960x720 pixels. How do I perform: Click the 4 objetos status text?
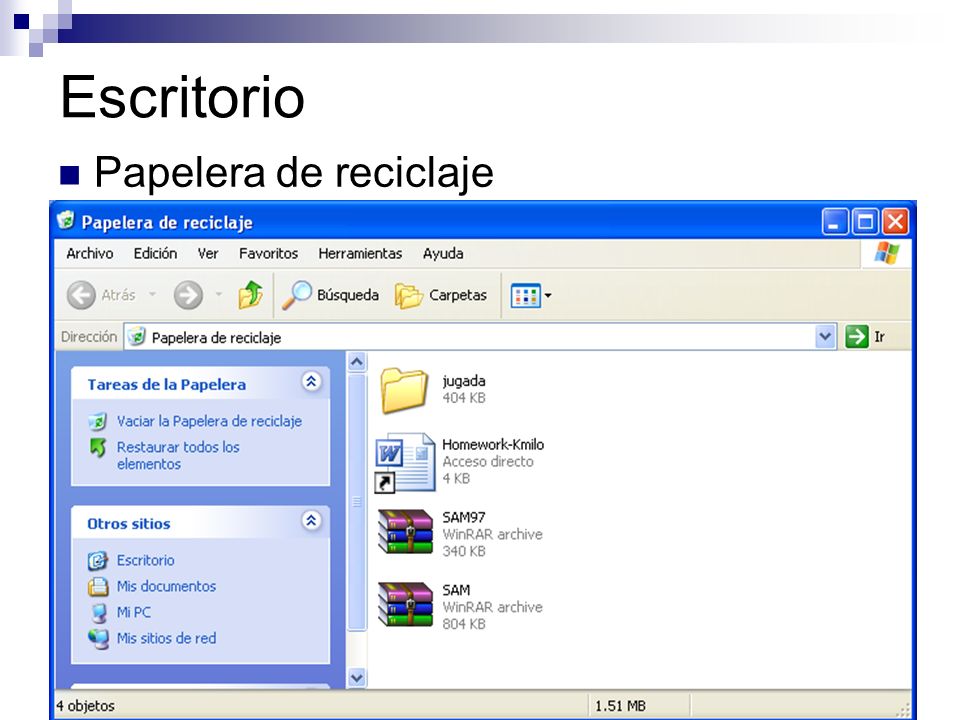86,706
